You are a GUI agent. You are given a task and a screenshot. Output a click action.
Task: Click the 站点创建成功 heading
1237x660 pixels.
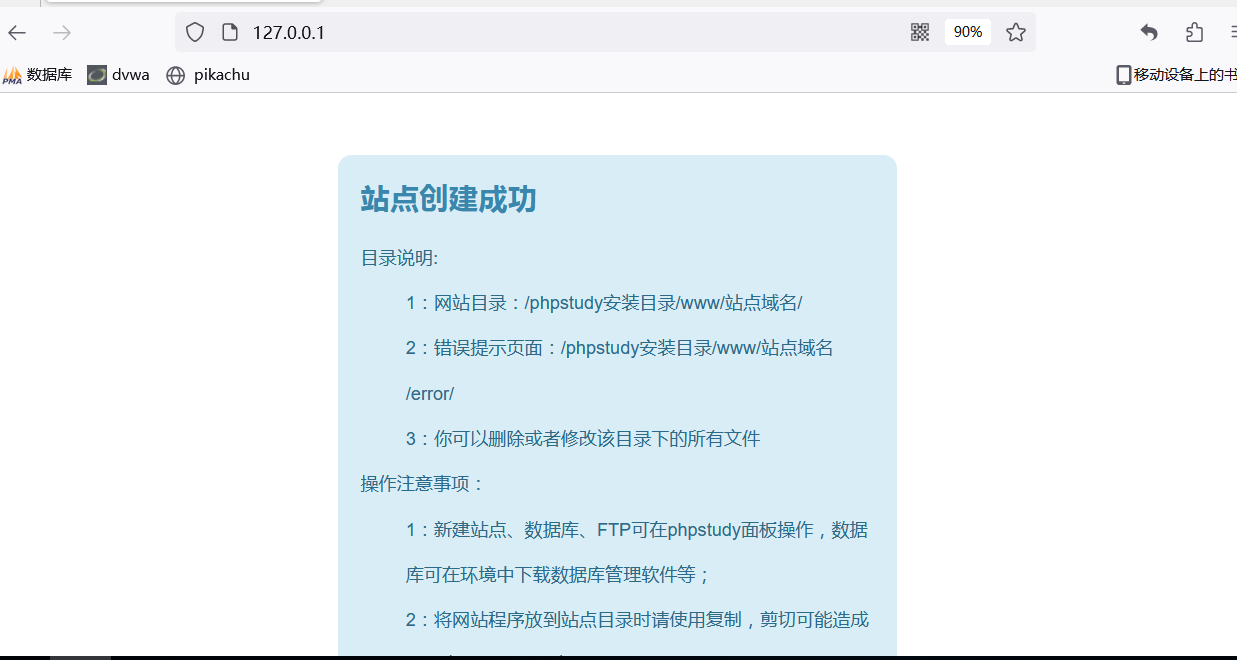coord(449,199)
